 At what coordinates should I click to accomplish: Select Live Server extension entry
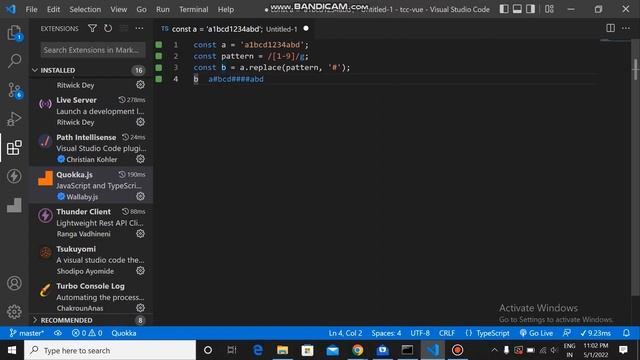coord(92,111)
